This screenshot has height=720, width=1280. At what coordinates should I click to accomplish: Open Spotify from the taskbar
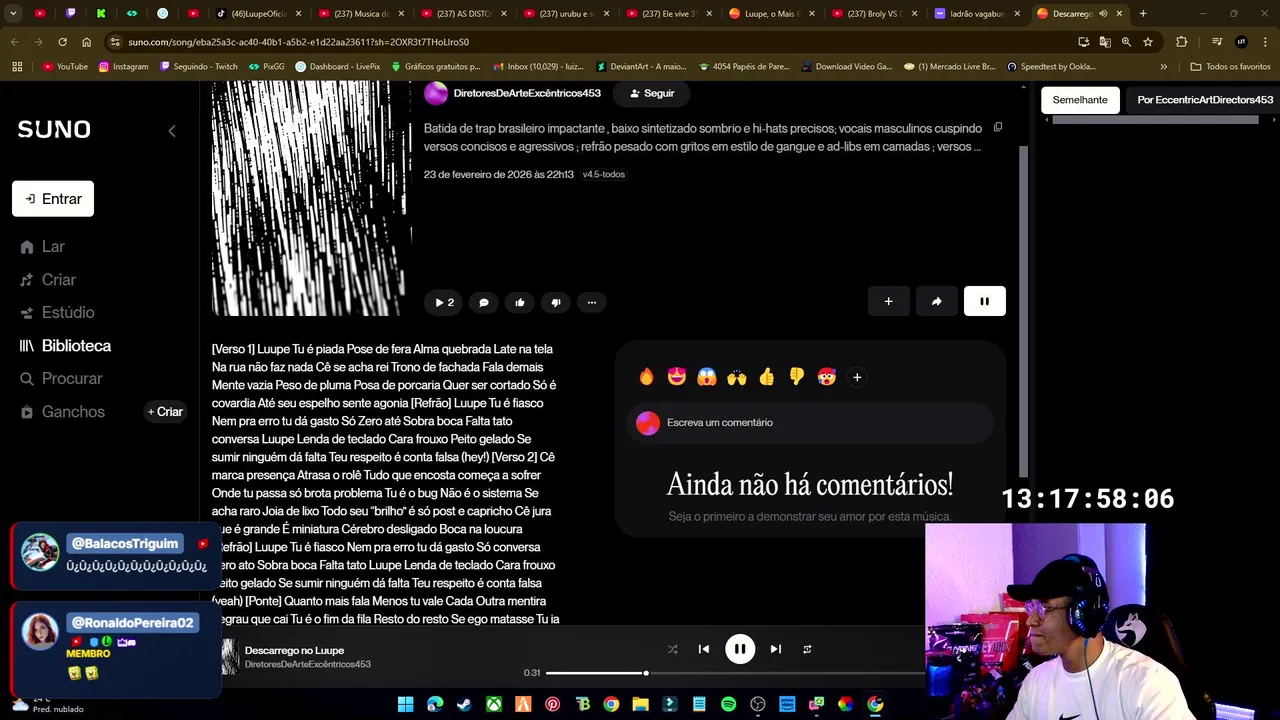click(x=728, y=705)
